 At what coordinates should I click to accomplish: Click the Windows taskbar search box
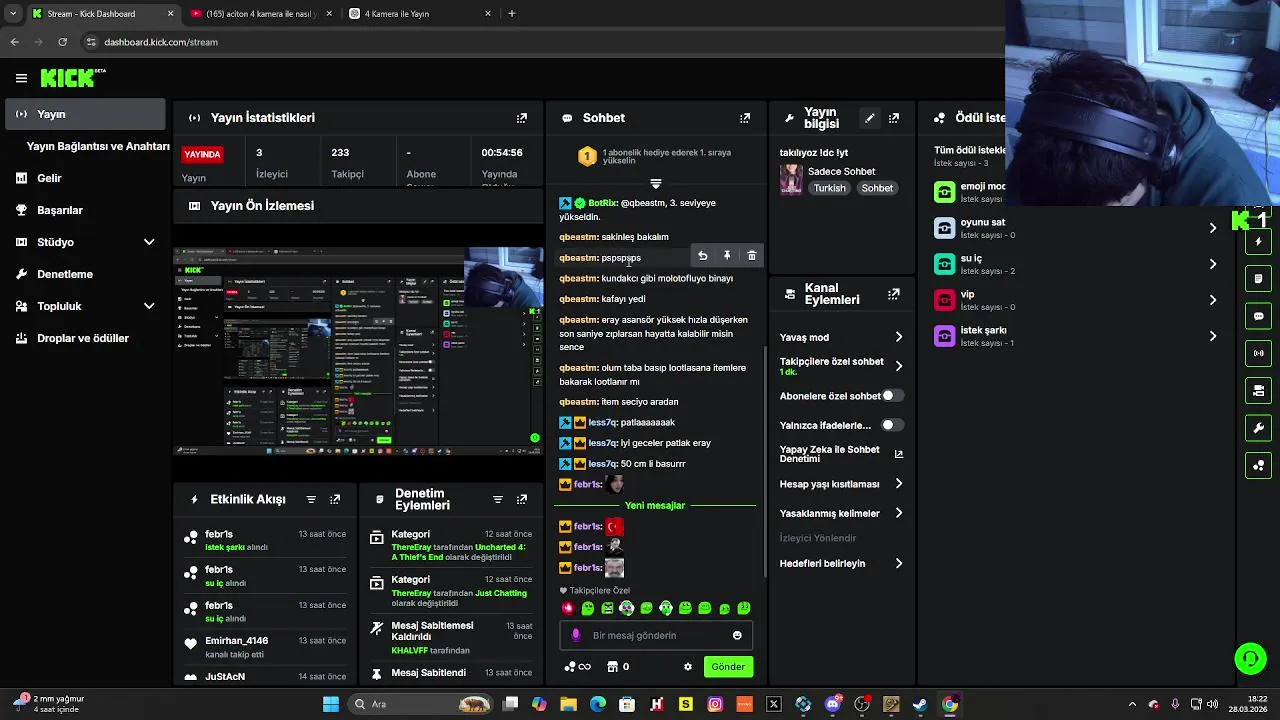click(x=421, y=704)
